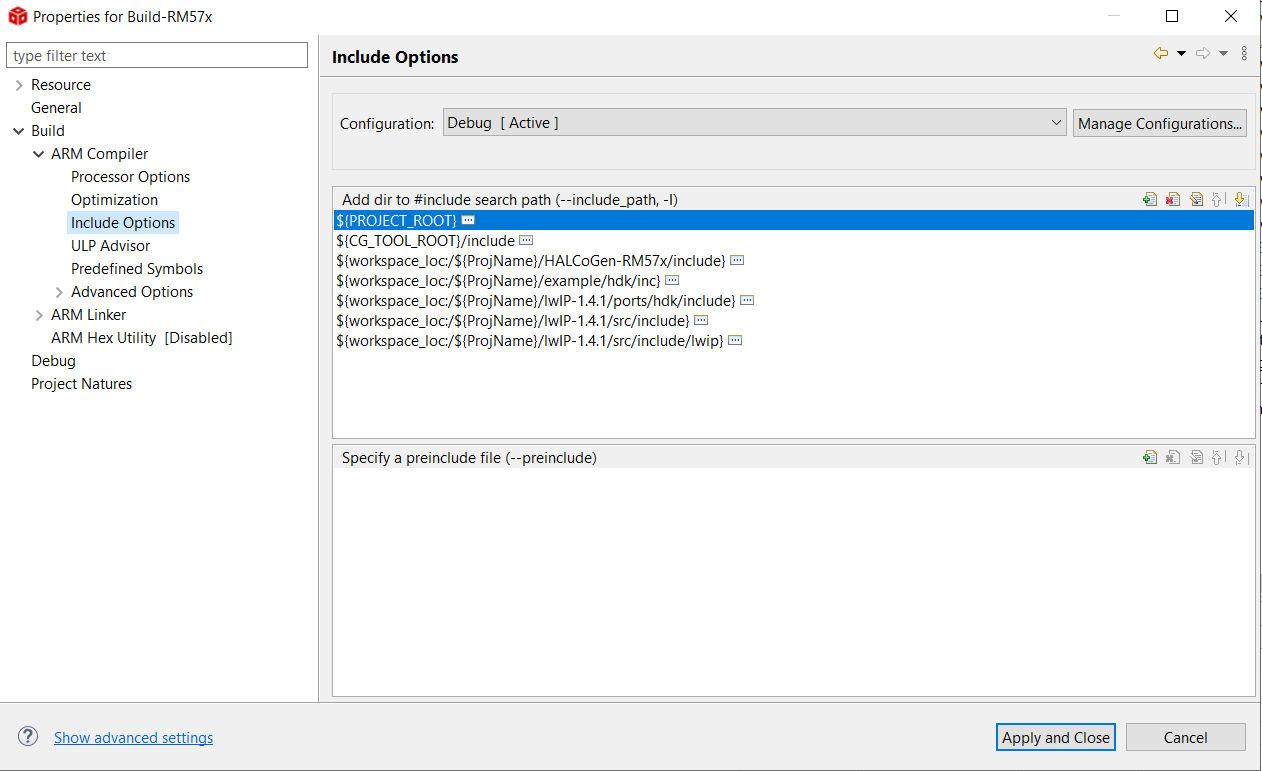This screenshot has height=771, width=1262.
Task: Click the Show advanced settings link
Action: point(133,737)
